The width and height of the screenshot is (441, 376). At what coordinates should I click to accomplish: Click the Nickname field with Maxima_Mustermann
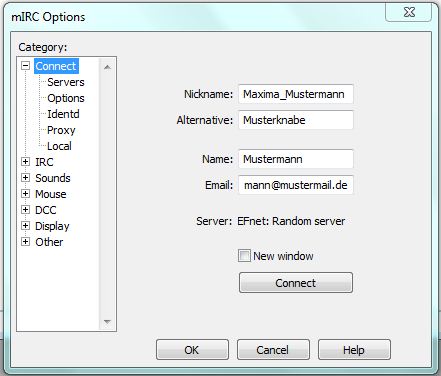tap(296, 94)
